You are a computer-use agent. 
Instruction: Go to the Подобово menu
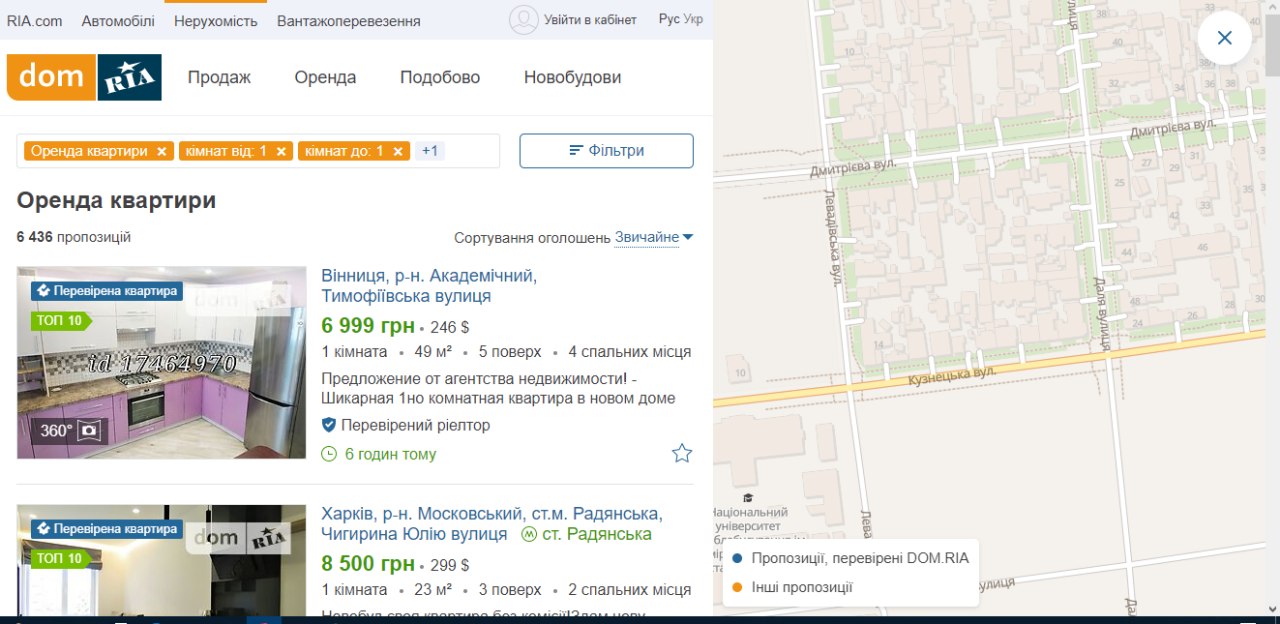point(440,77)
